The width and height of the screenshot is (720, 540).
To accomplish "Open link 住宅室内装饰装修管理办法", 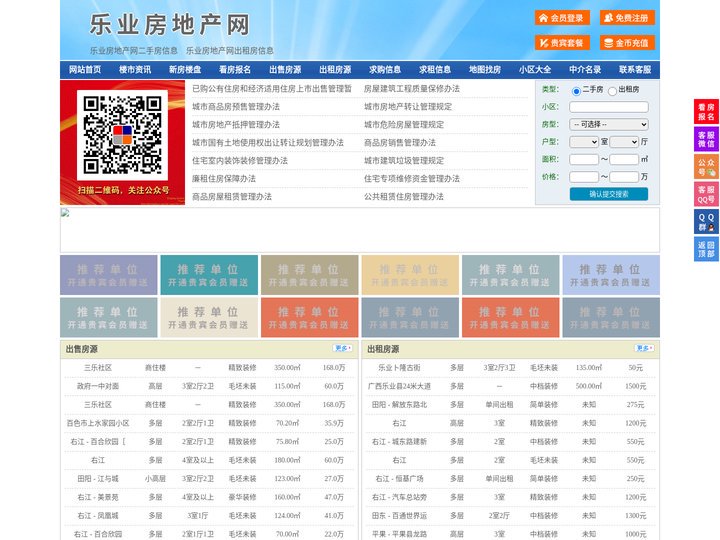I will point(240,161).
